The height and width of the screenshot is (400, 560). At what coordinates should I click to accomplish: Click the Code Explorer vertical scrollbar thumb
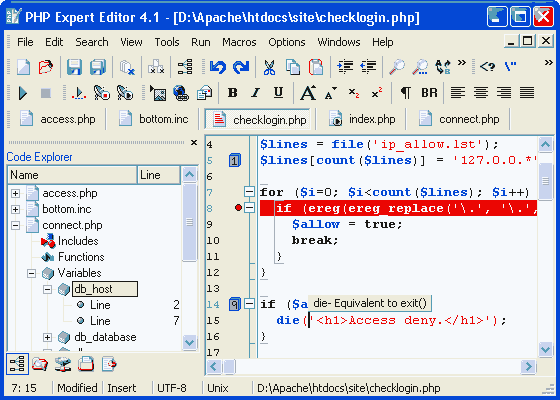[x=190, y=222]
